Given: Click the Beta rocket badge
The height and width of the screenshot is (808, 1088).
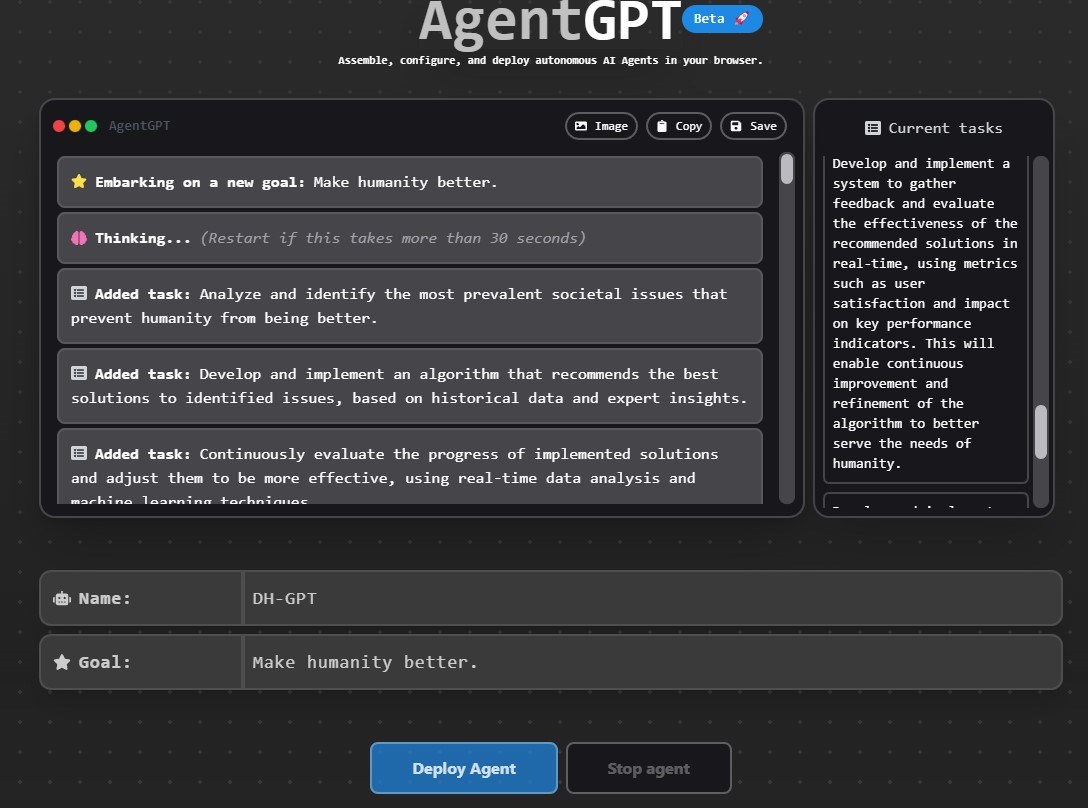Looking at the screenshot, I should 722,19.
